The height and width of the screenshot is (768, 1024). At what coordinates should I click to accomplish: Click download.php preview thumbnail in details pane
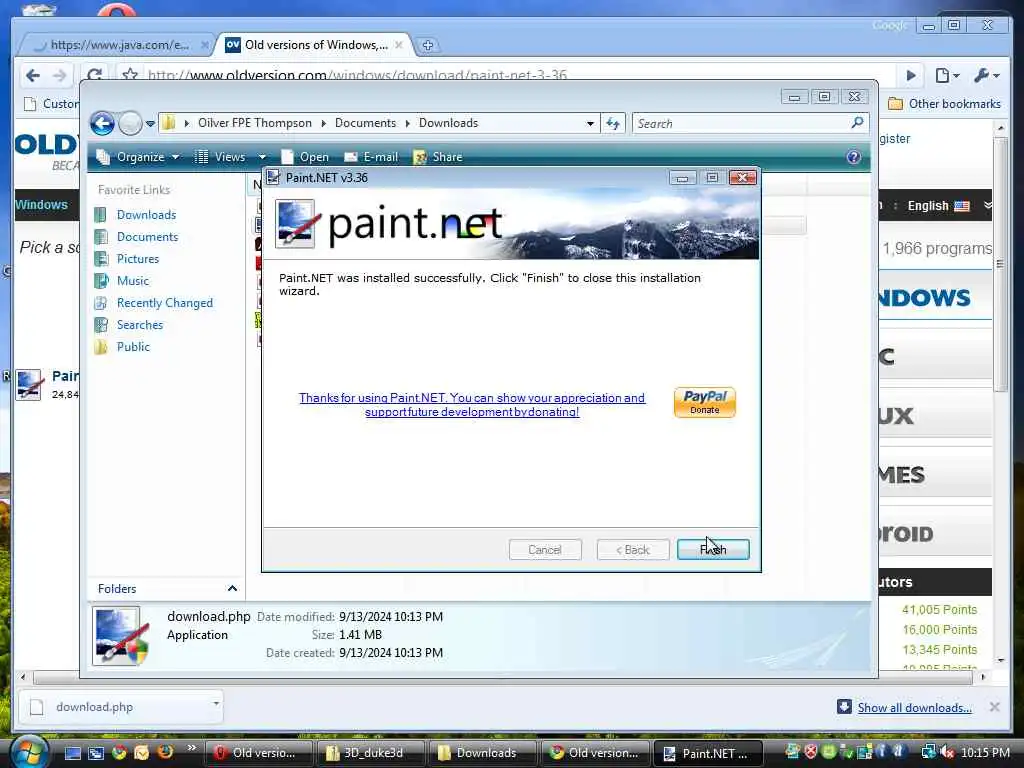click(x=120, y=636)
